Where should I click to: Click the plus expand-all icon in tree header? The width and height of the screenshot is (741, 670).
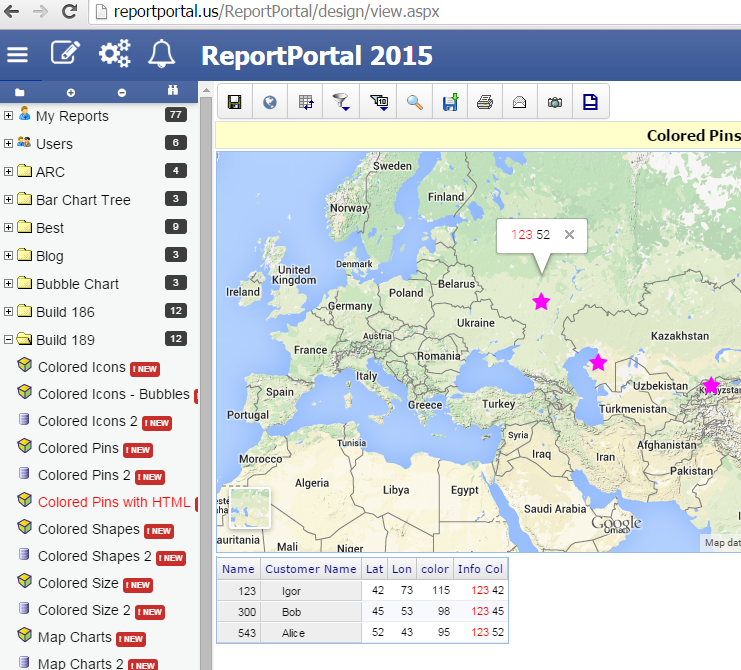coord(71,93)
